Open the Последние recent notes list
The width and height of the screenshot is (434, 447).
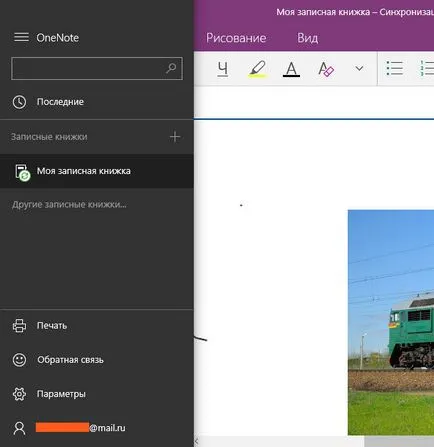(97, 102)
